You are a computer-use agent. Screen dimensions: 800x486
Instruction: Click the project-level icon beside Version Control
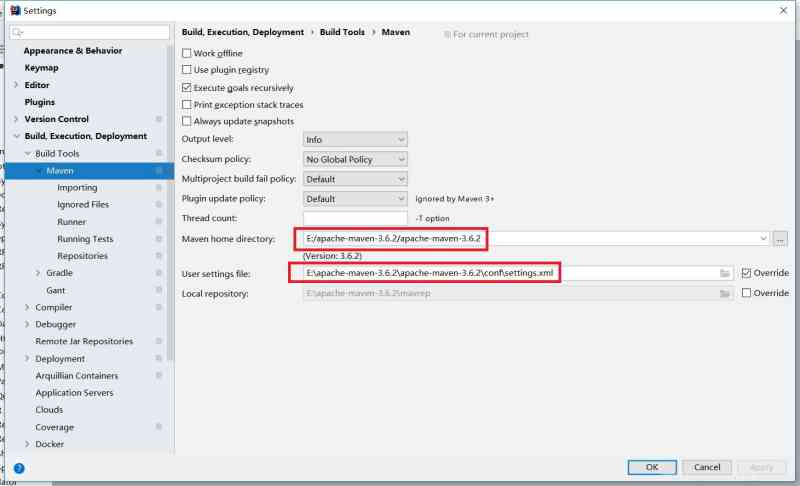pyautogui.click(x=159, y=119)
